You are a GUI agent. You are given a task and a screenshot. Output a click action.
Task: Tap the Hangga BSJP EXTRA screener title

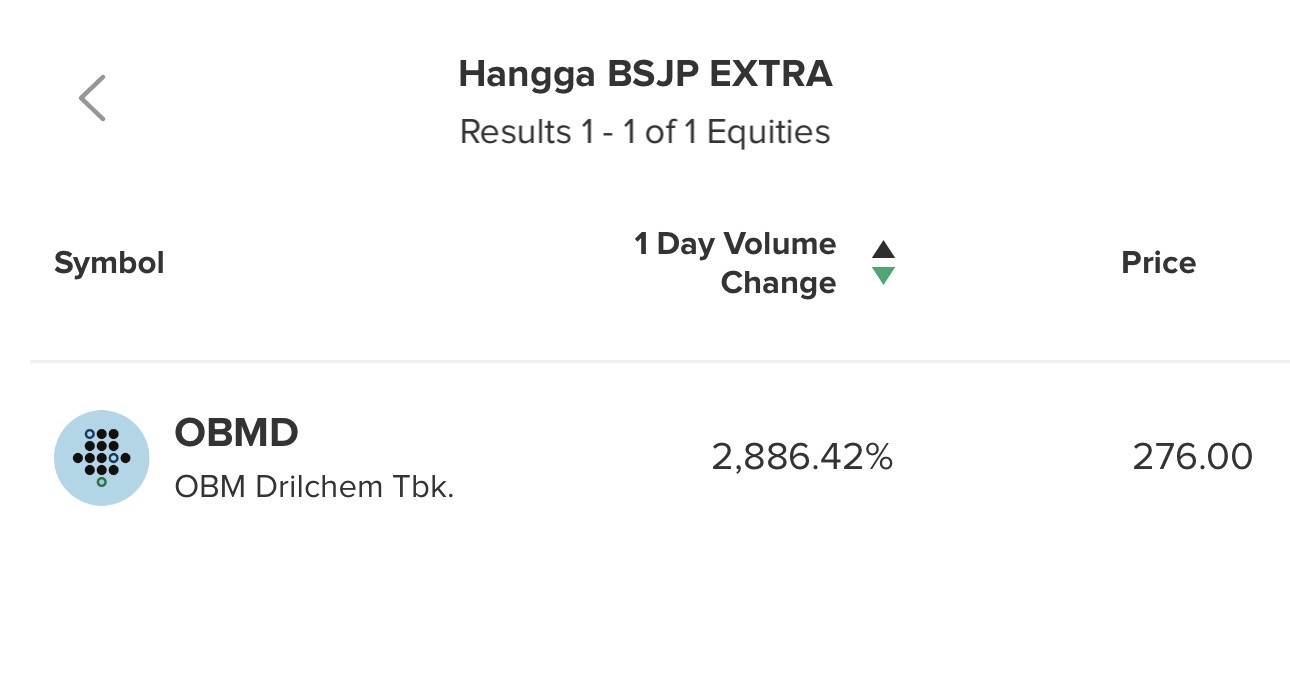point(645,74)
